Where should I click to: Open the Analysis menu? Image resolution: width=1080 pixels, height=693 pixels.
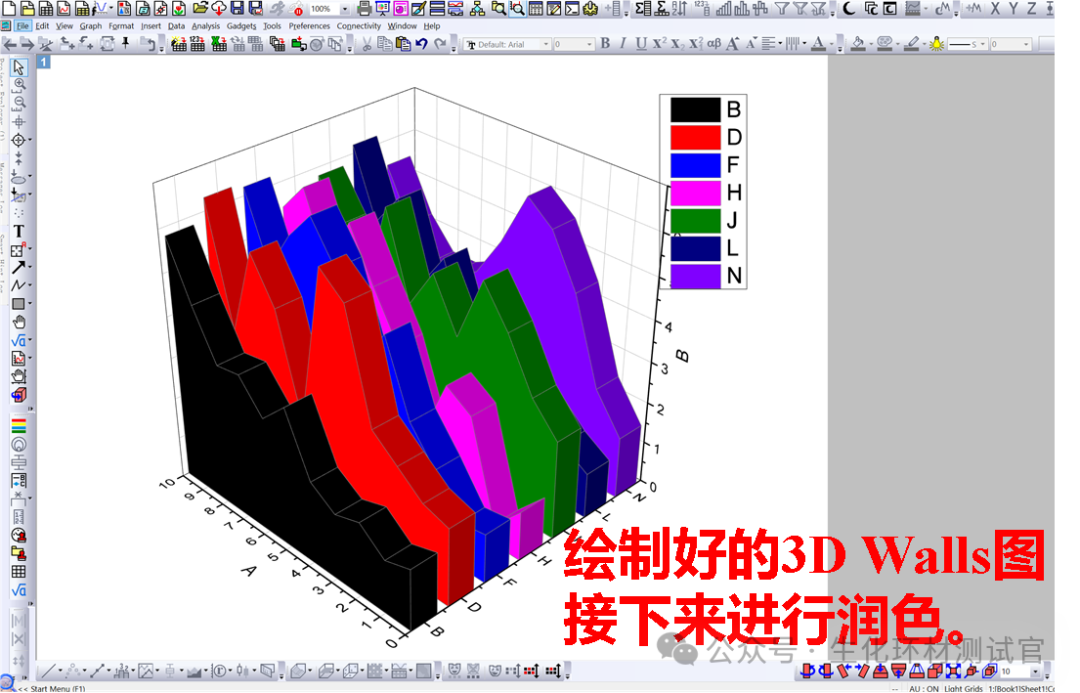tap(206, 26)
